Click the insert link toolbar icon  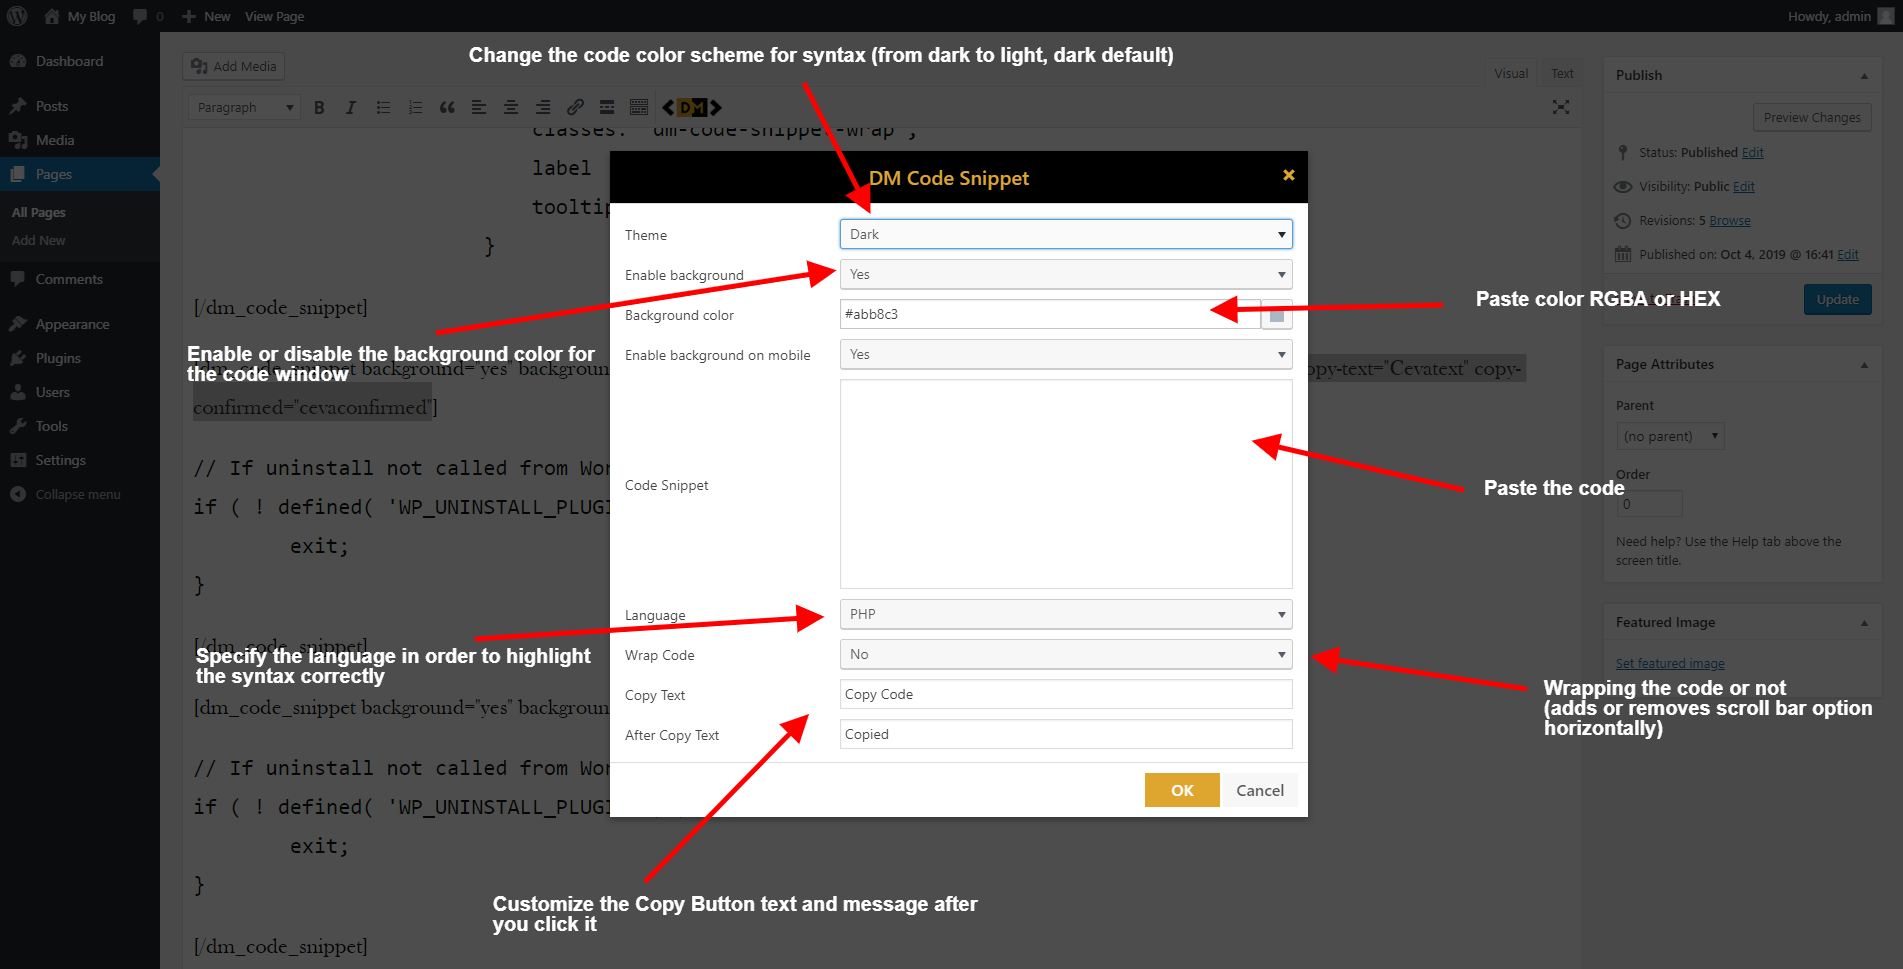pyautogui.click(x=575, y=107)
